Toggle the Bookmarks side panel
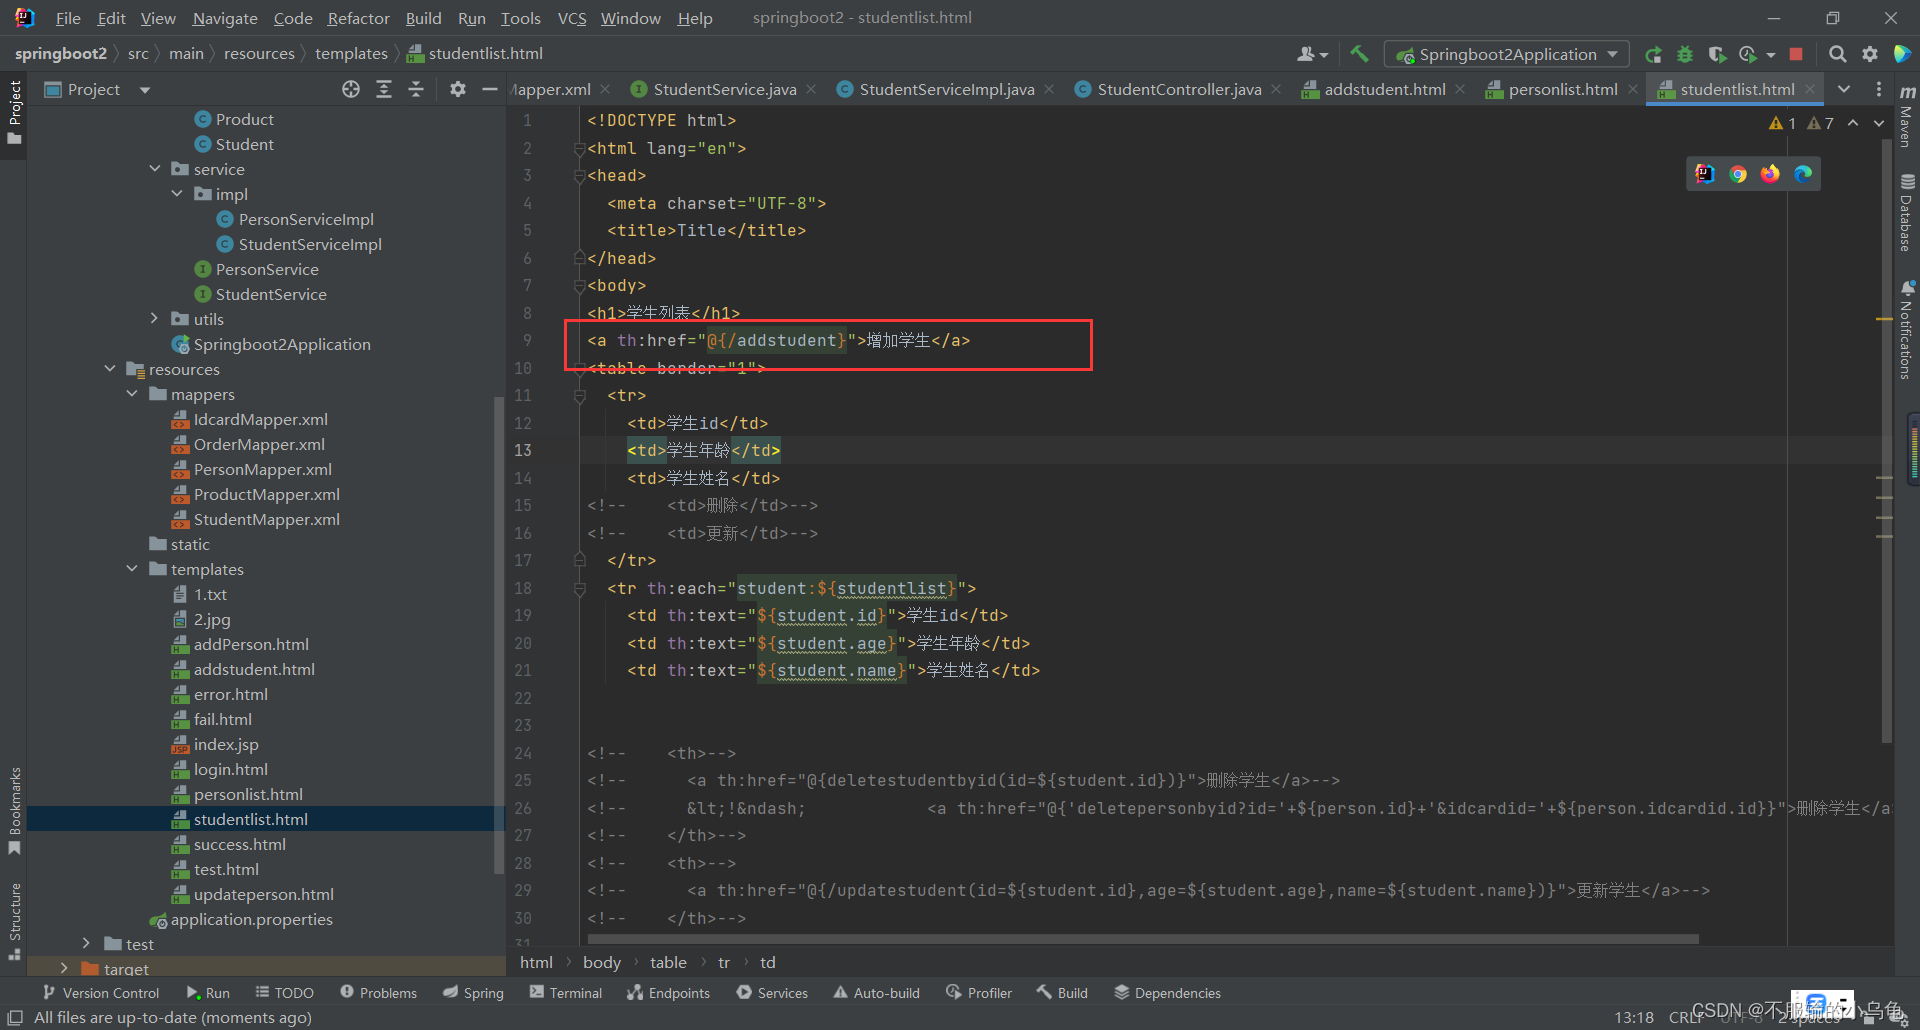The height and width of the screenshot is (1030, 1920). tap(14, 810)
